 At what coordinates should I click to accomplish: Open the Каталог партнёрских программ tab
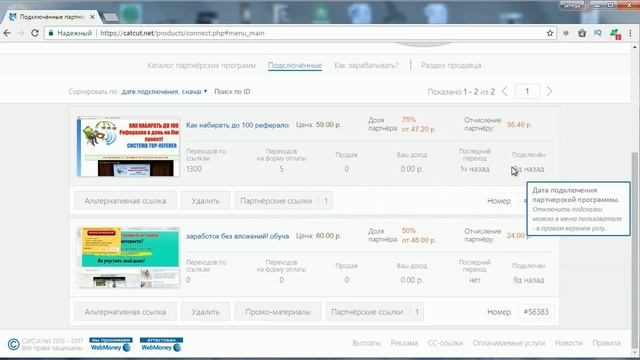tap(201, 65)
